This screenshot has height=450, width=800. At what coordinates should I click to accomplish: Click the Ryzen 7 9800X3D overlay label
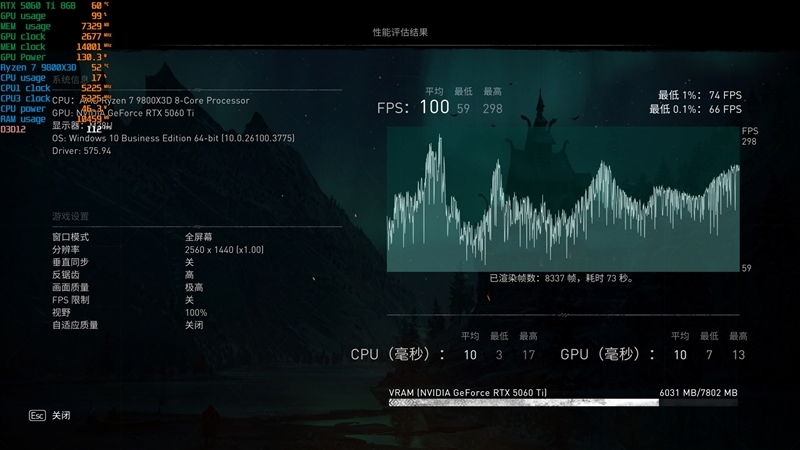coord(38,67)
